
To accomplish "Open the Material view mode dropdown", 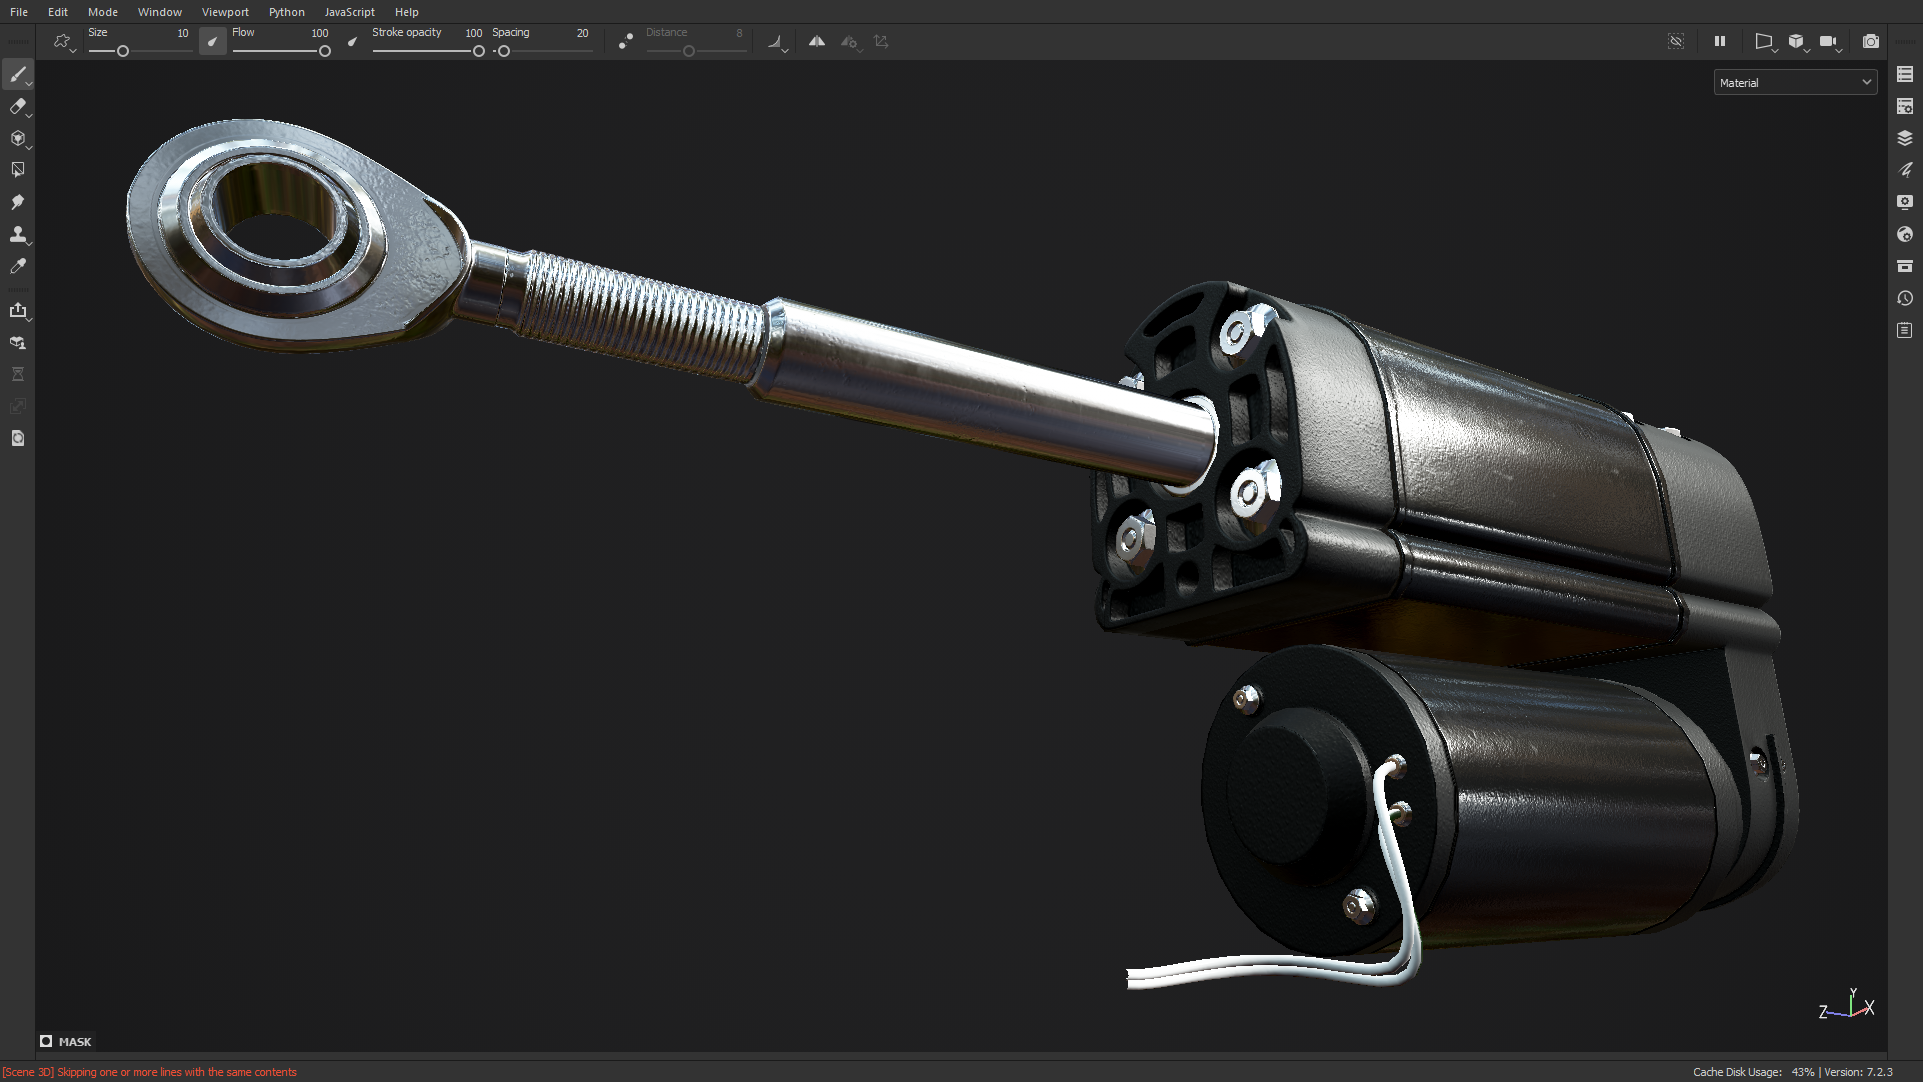I will [x=1795, y=81].
